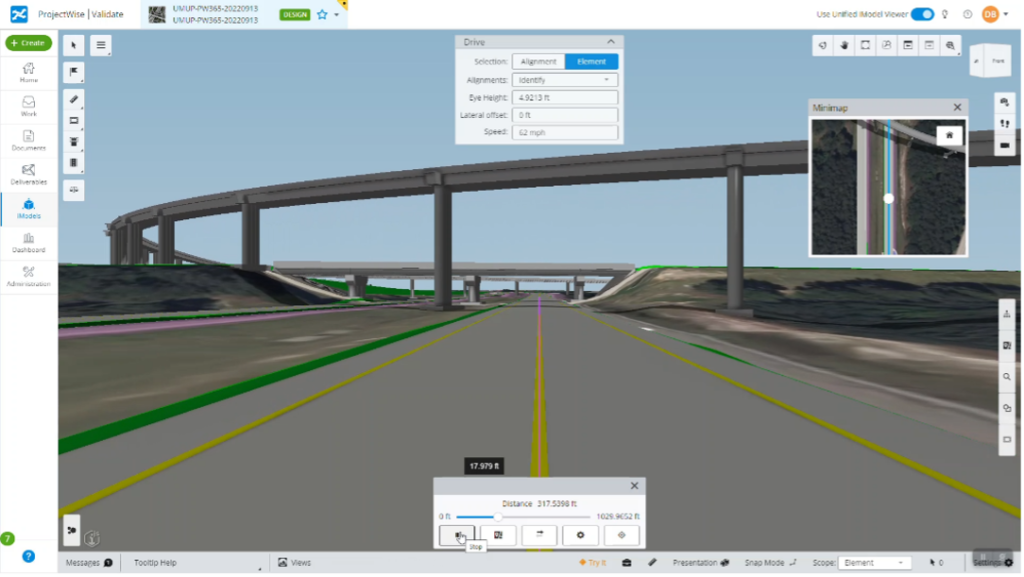The width and height of the screenshot is (1024, 577).
Task: Toggle Snap Mode in the status bar
Action: point(766,562)
